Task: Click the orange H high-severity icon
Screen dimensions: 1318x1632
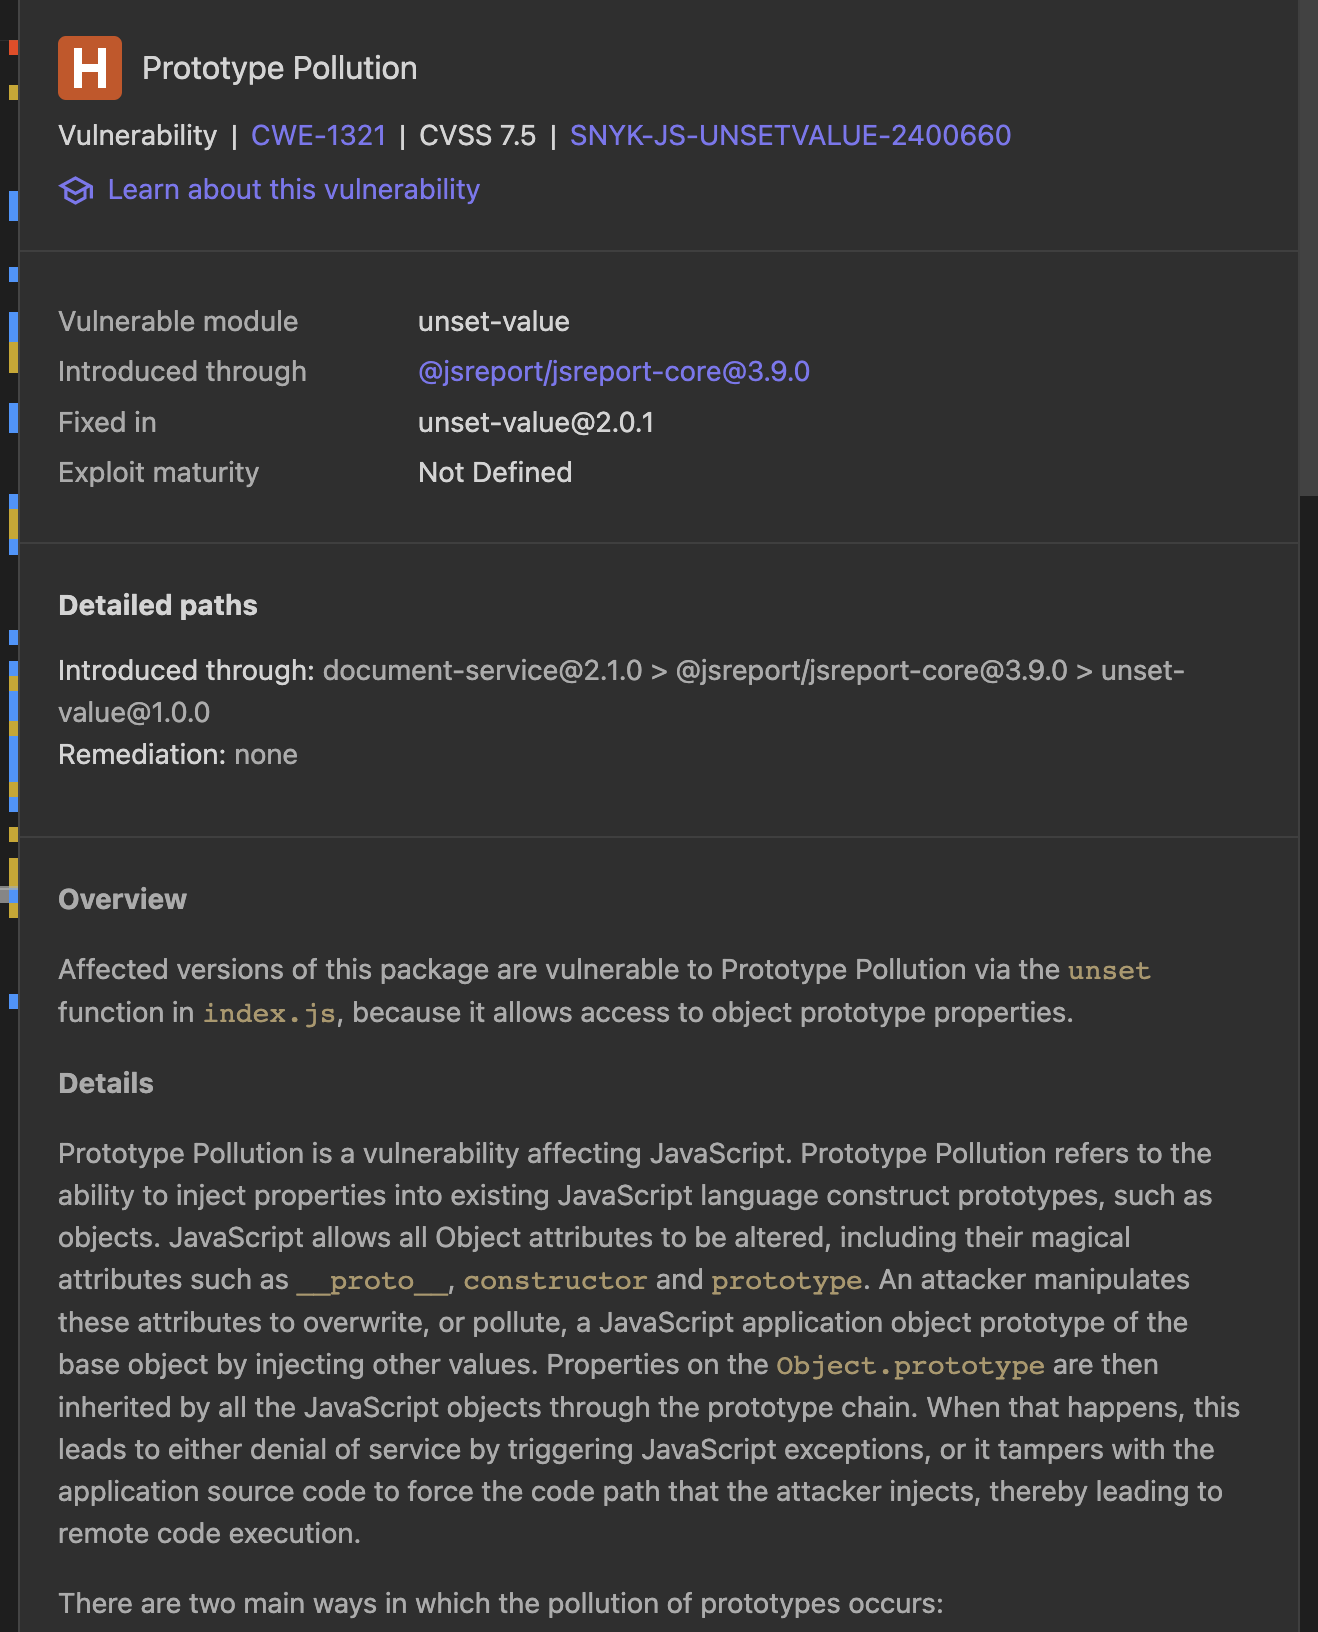Action: (x=90, y=68)
